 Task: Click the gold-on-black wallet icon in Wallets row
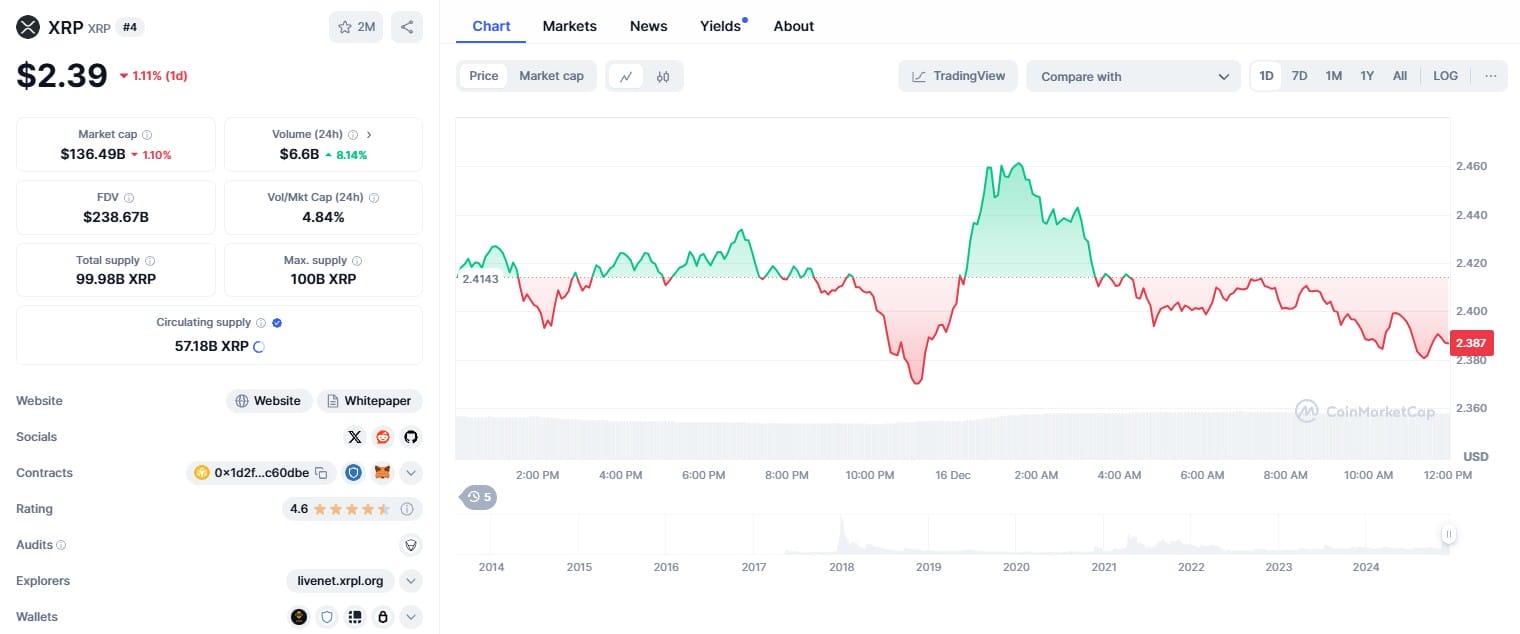(299, 617)
